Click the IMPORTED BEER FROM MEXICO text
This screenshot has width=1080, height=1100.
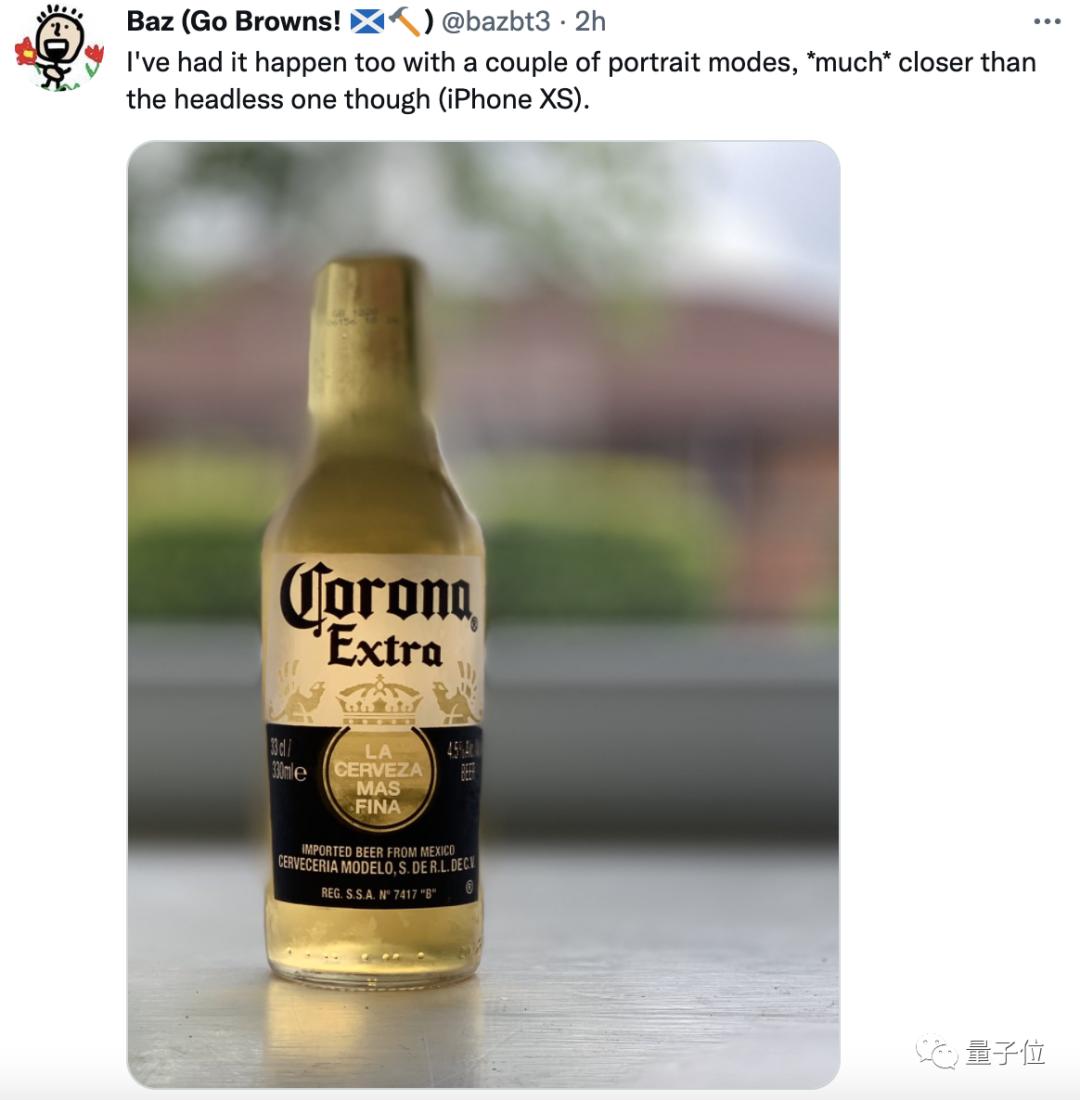(x=378, y=851)
